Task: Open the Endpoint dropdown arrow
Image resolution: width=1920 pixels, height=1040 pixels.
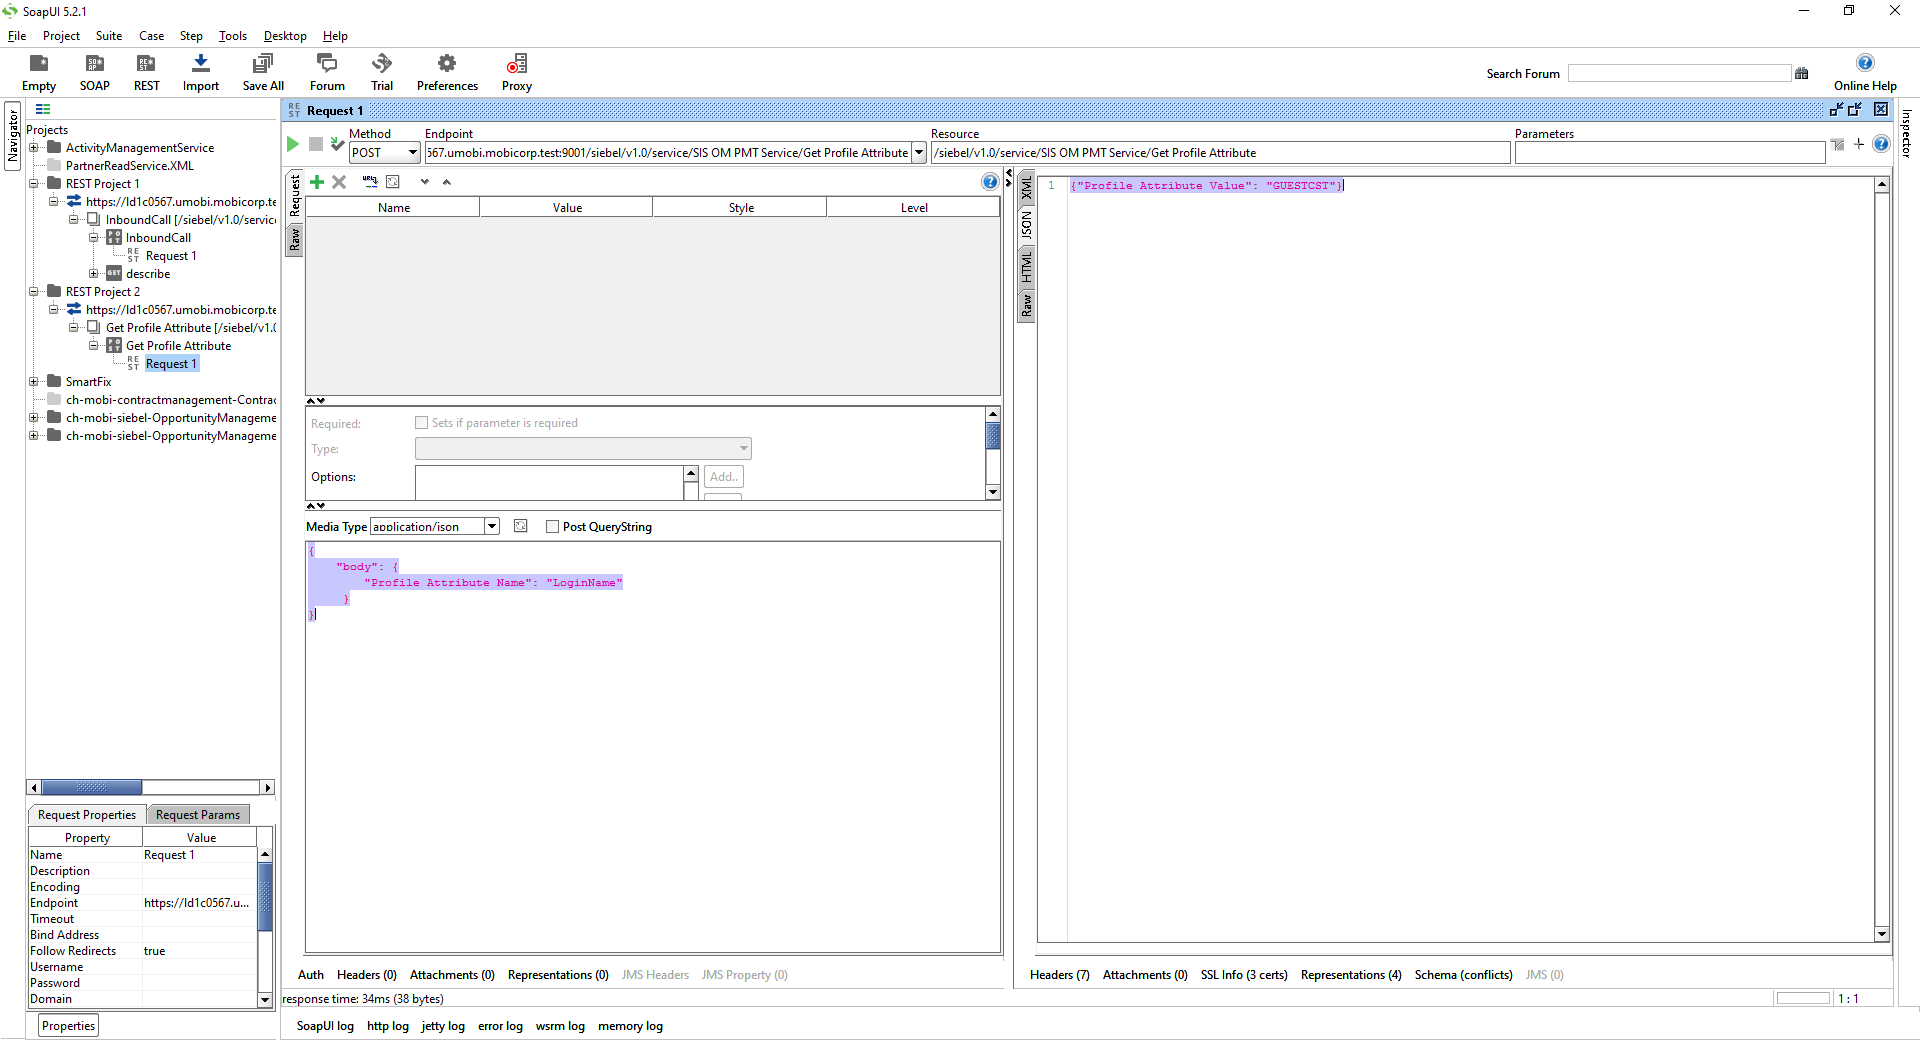Action: pyautogui.click(x=919, y=153)
